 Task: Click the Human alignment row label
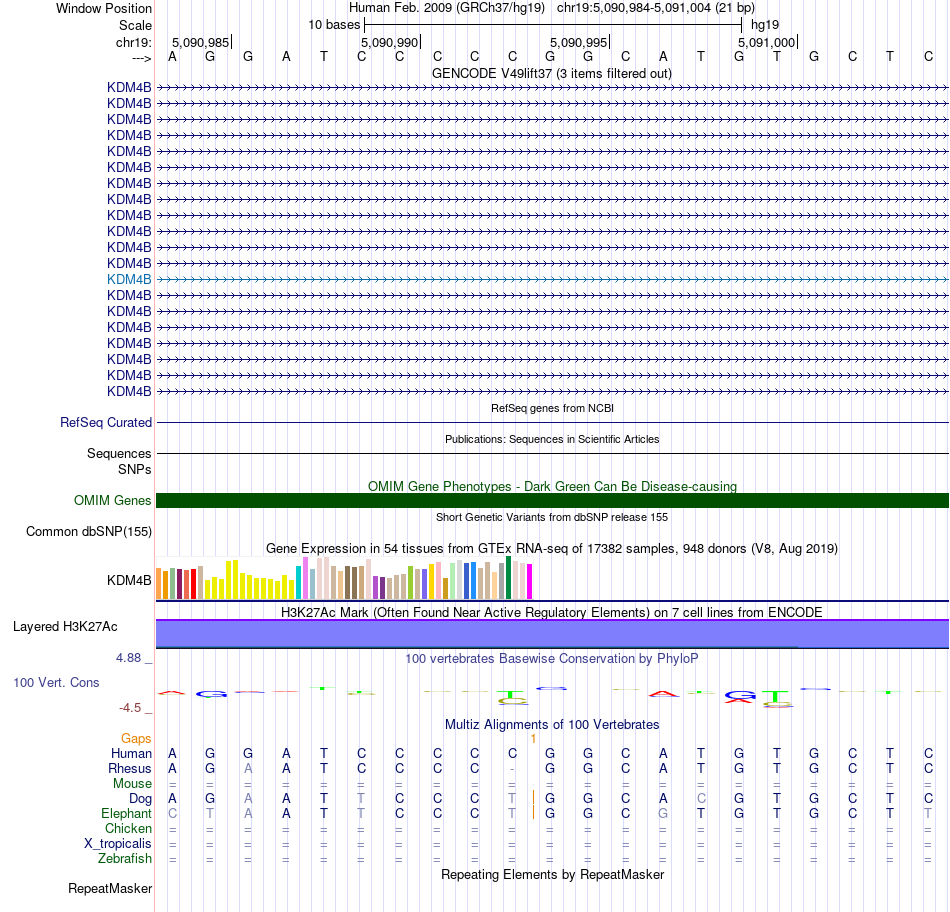click(x=131, y=753)
